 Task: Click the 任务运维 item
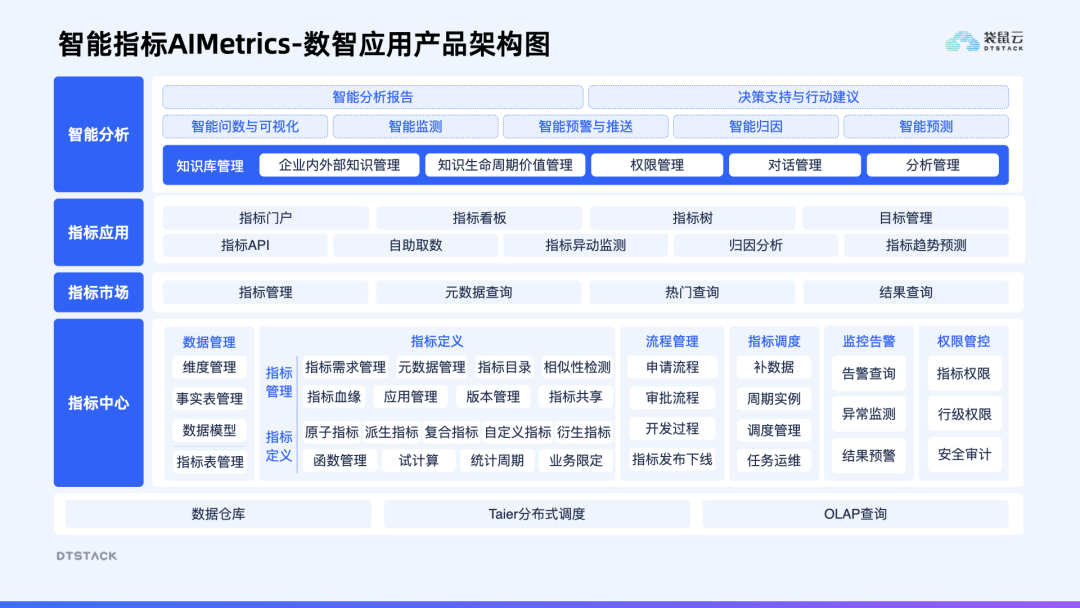point(774,461)
